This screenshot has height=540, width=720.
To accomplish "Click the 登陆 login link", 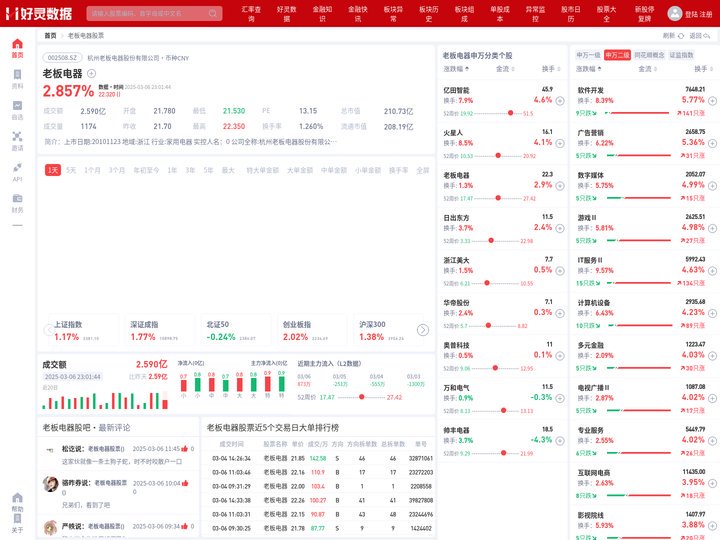I will pos(691,14).
